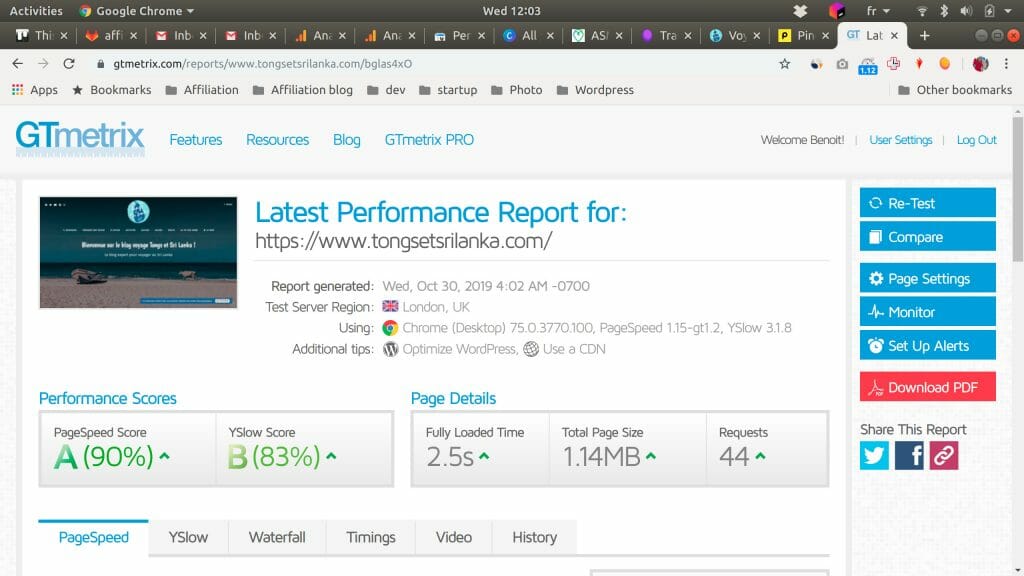This screenshot has width=1024, height=576.
Task: Go forward in browser history
Action: [43, 64]
